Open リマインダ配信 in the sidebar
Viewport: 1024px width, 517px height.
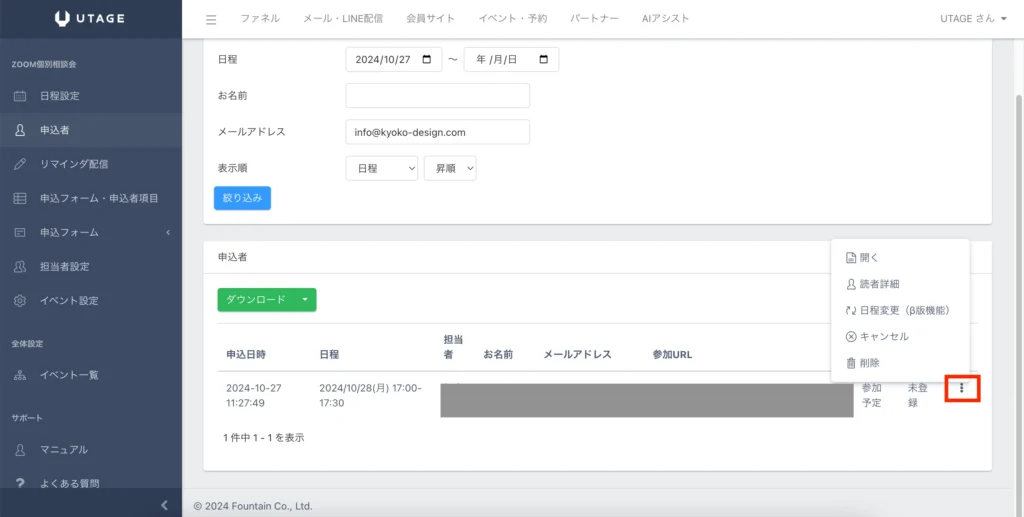coord(91,164)
